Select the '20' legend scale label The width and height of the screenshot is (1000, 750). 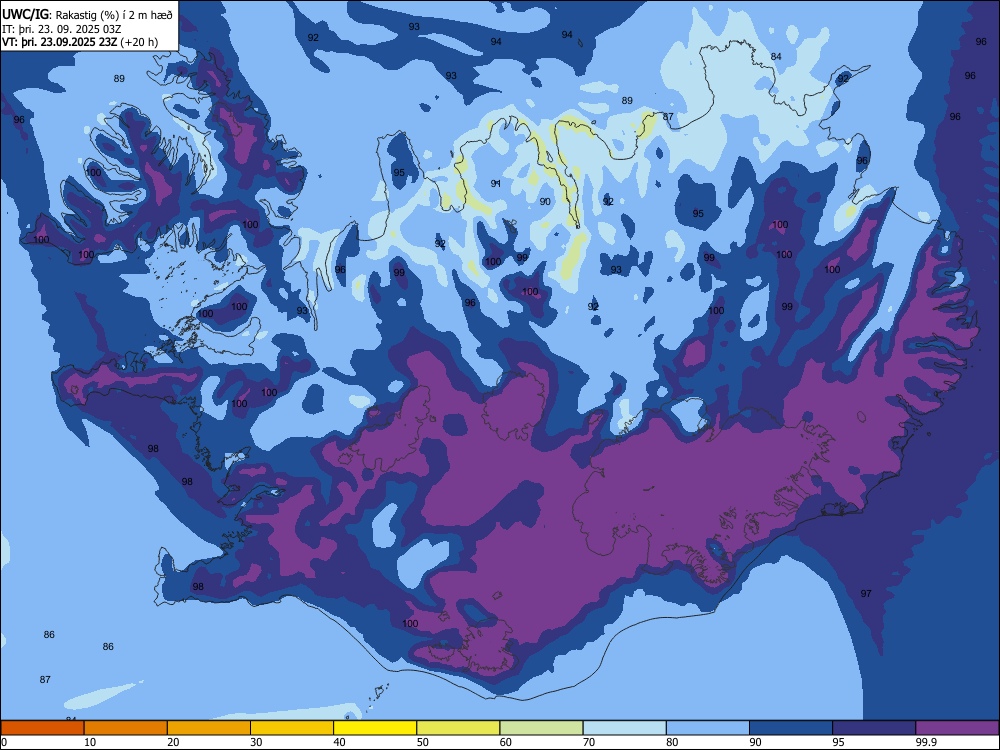(173, 742)
